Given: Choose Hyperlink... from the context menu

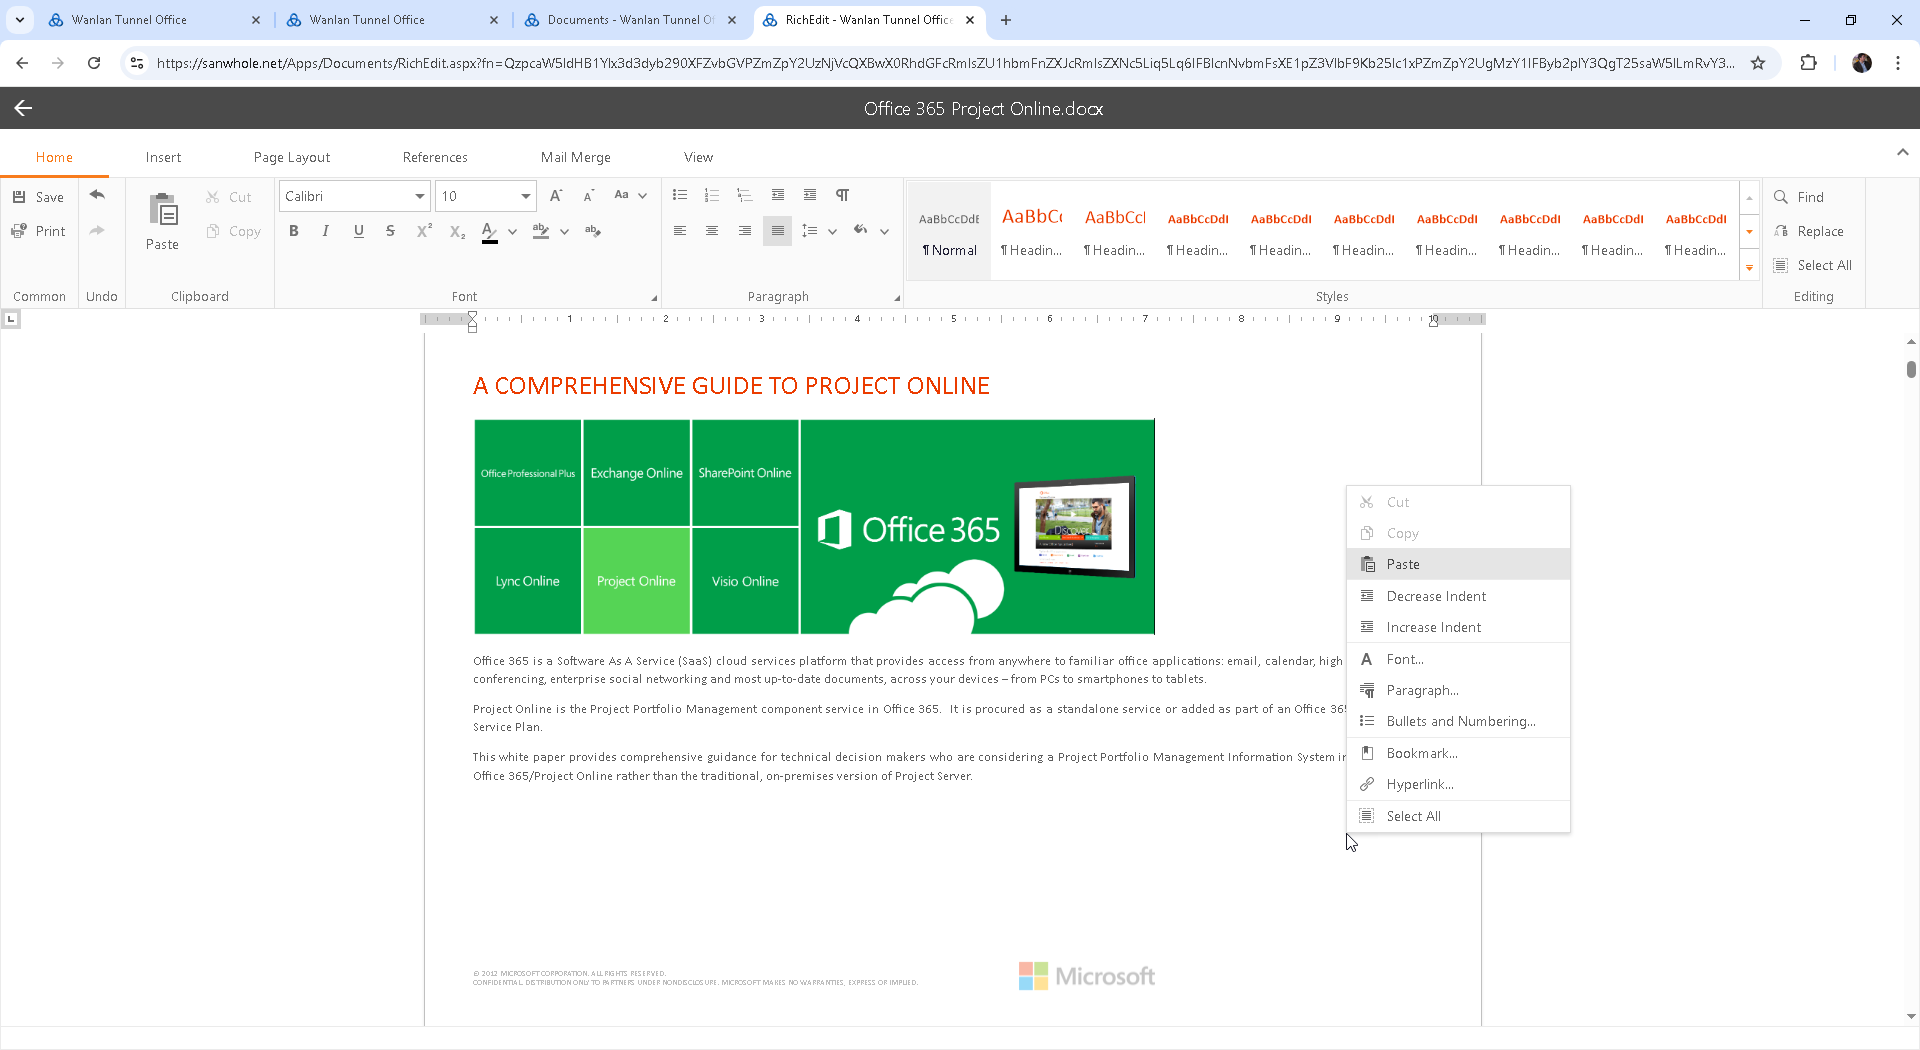Looking at the screenshot, I should 1419,784.
